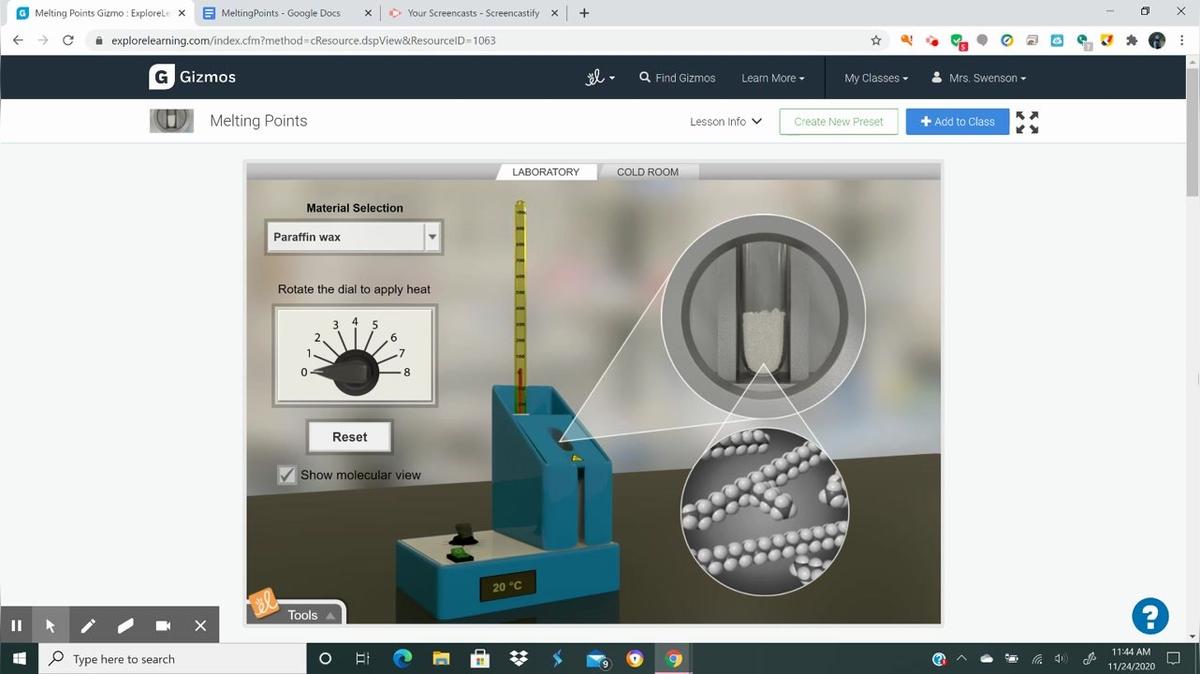Image resolution: width=1200 pixels, height=674 pixels.
Task: Uncheck Show molecular view checkbox
Action: click(x=288, y=475)
